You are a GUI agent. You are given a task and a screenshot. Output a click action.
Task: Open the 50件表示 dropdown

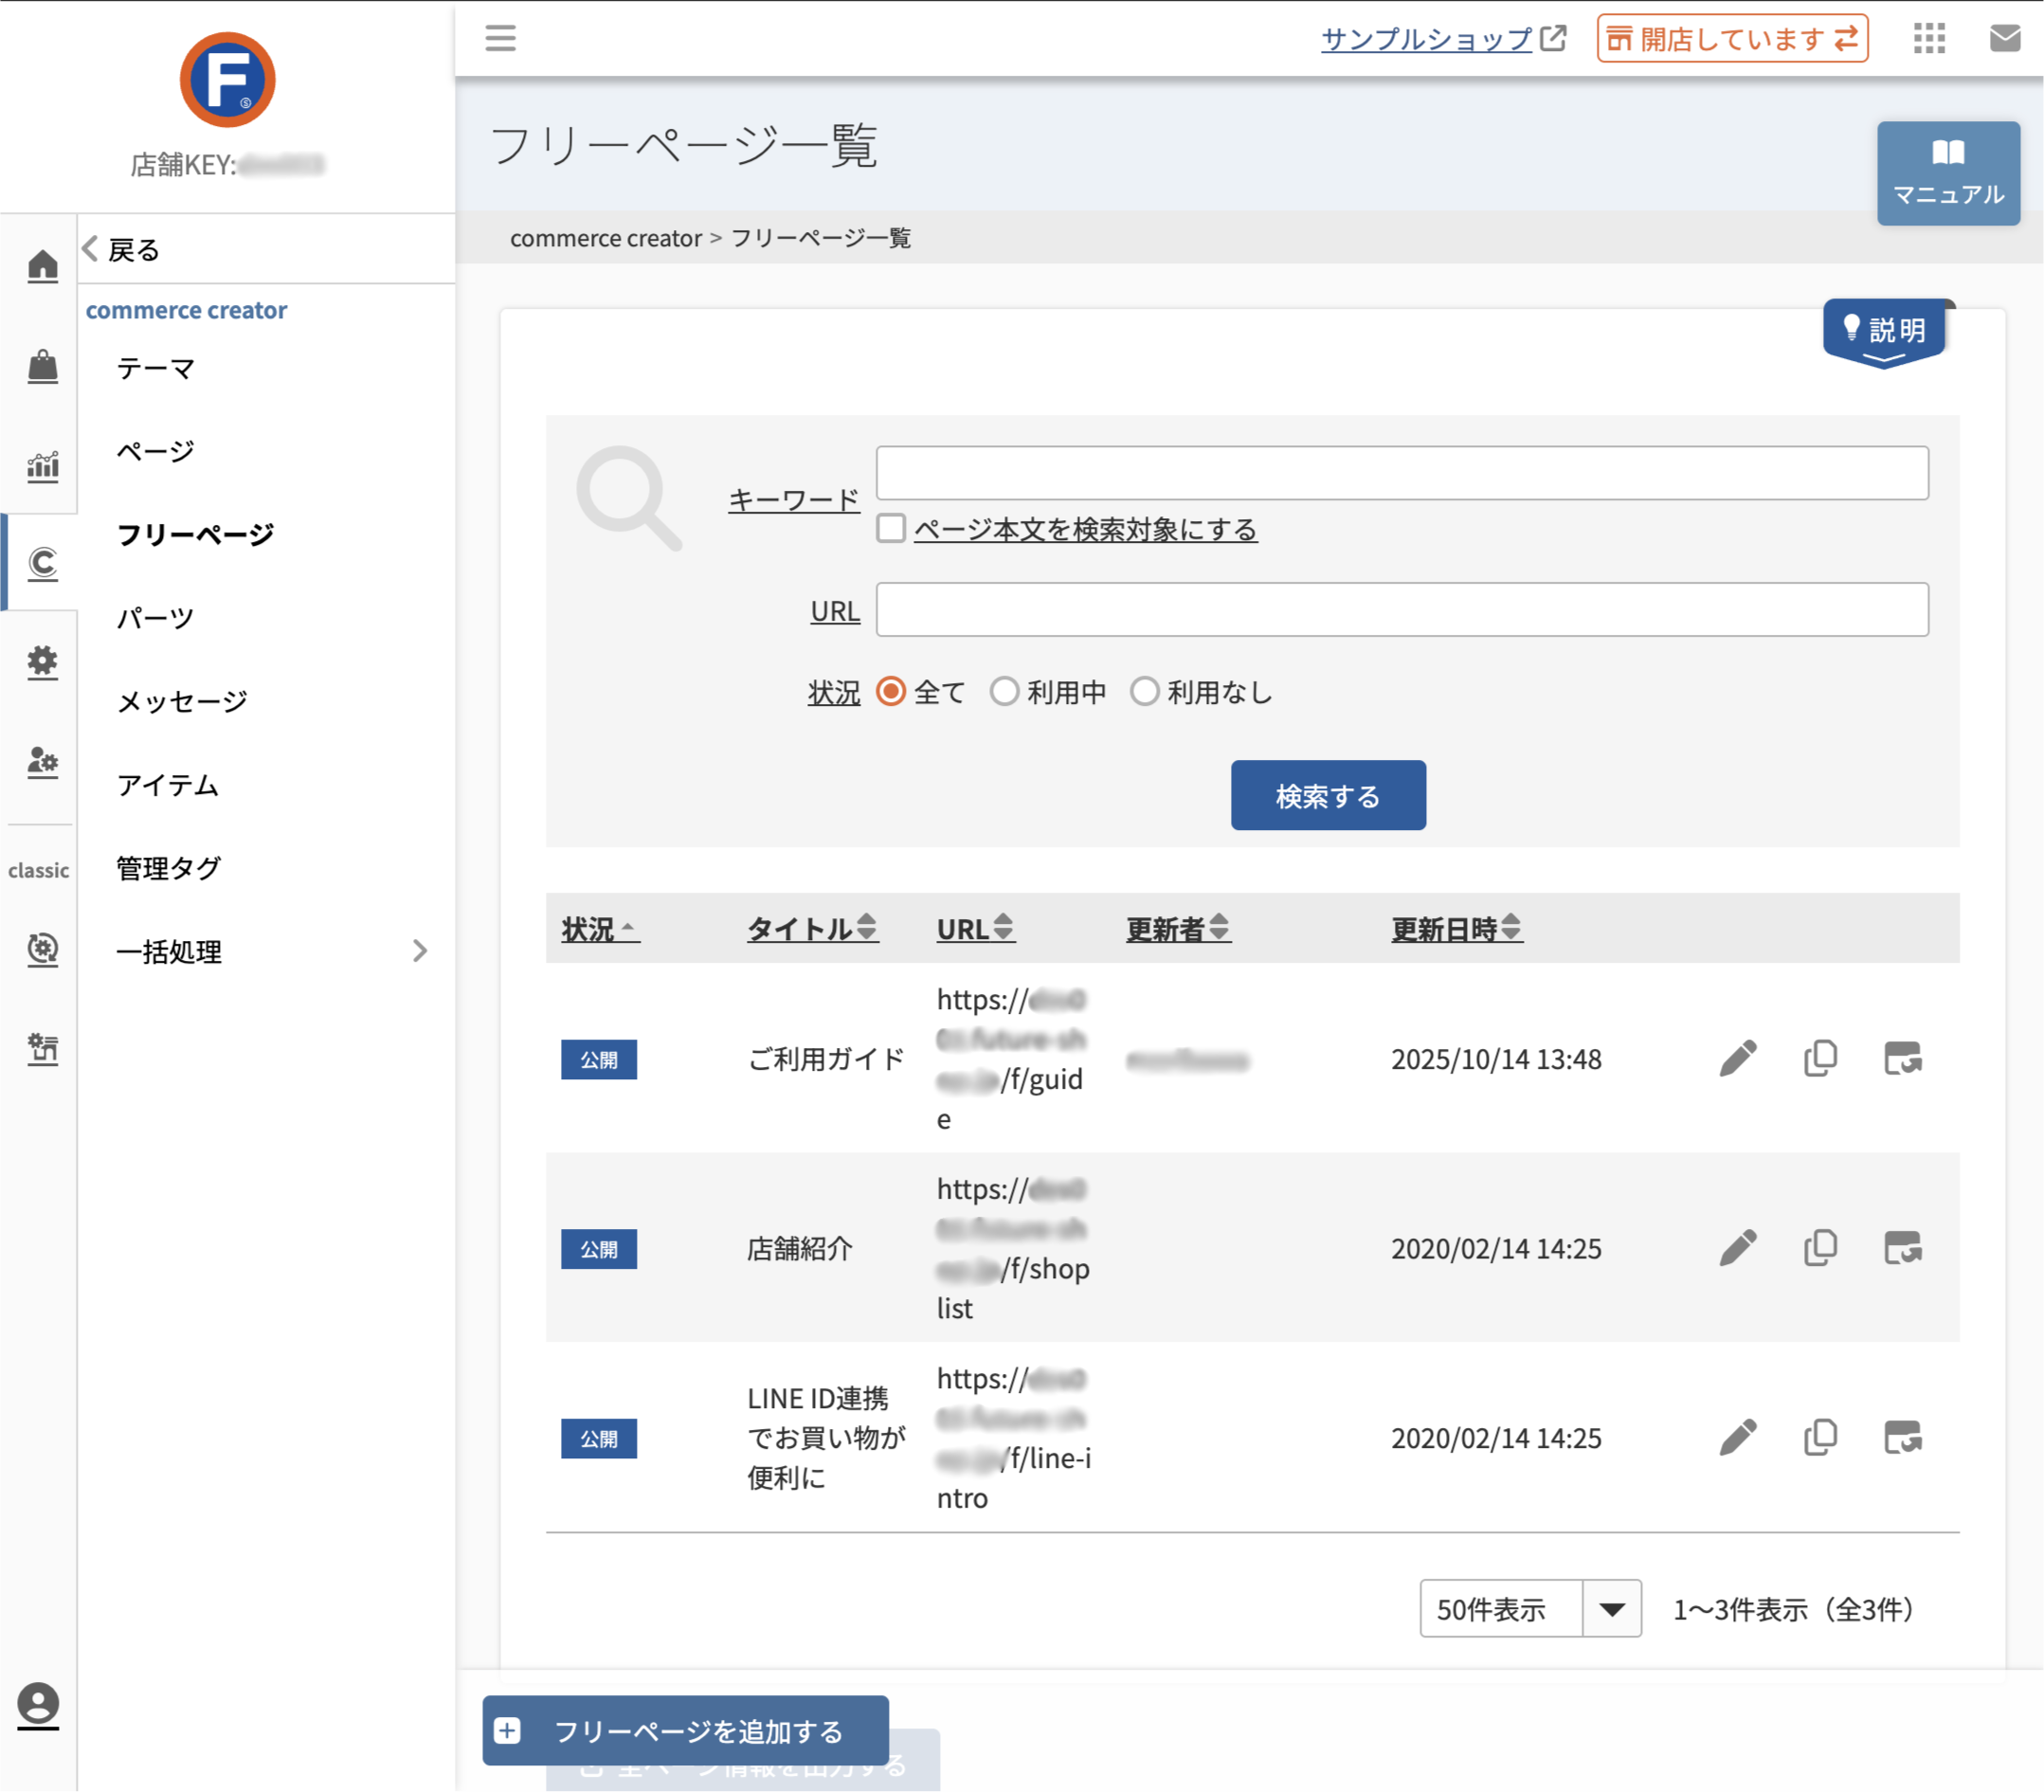[x=1530, y=1608]
